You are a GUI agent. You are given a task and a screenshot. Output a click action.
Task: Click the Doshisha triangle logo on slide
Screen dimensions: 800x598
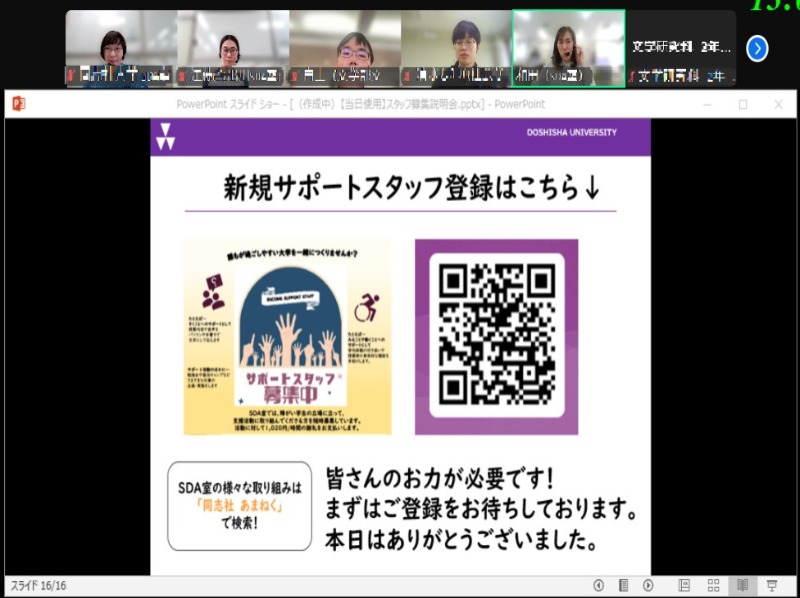[165, 136]
